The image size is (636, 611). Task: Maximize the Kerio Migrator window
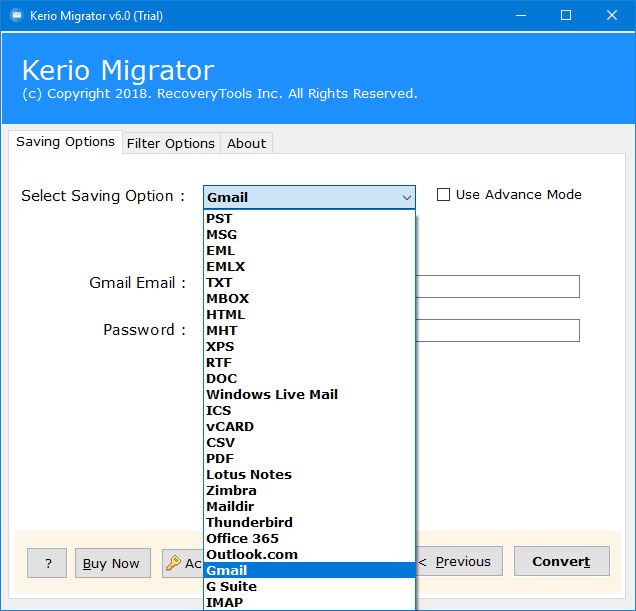click(566, 15)
